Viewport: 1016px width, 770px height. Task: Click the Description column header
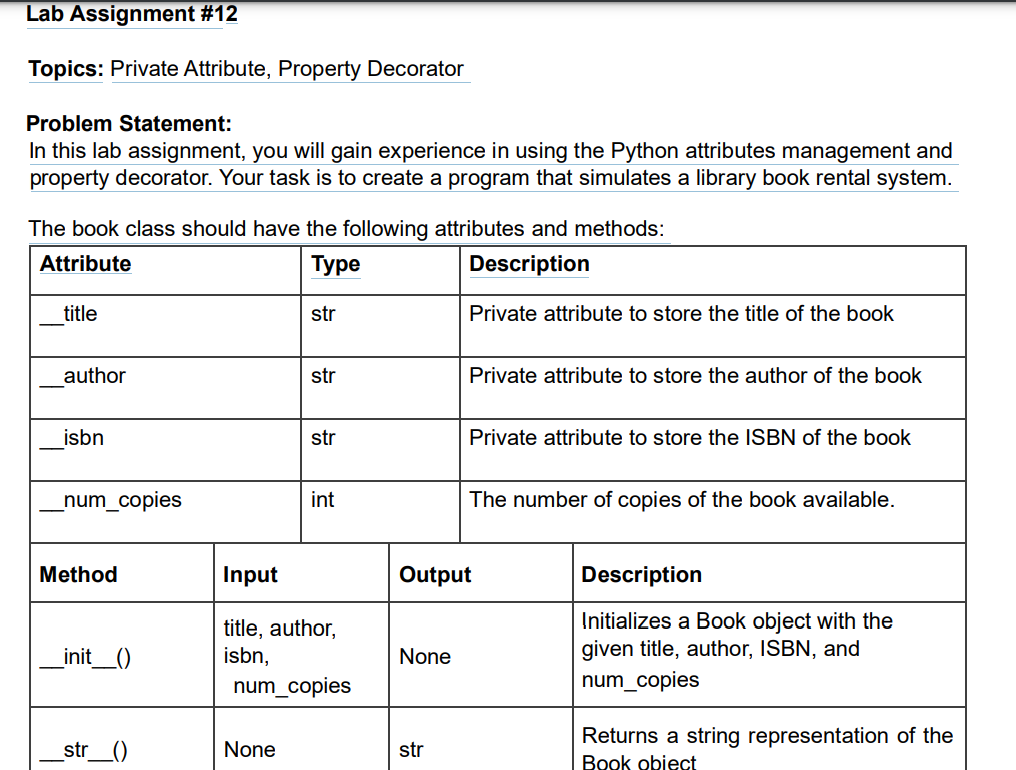point(529,263)
